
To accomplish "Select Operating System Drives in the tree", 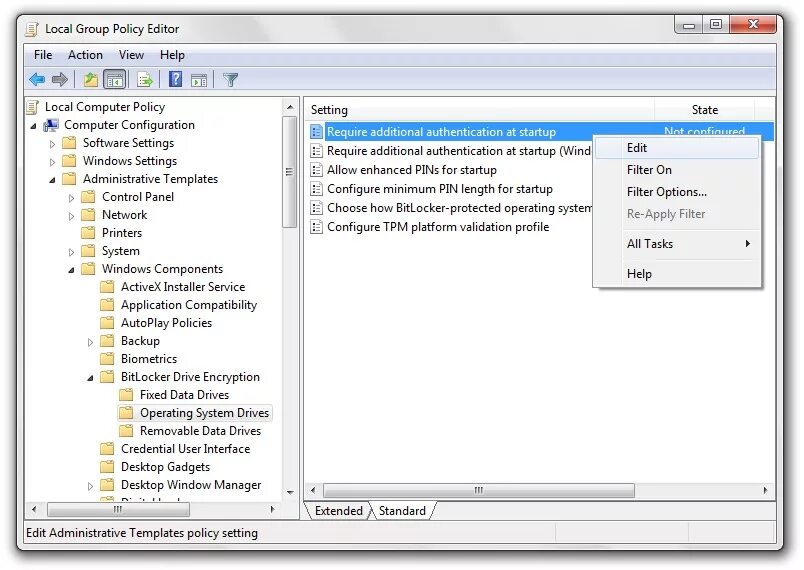I will coord(204,413).
